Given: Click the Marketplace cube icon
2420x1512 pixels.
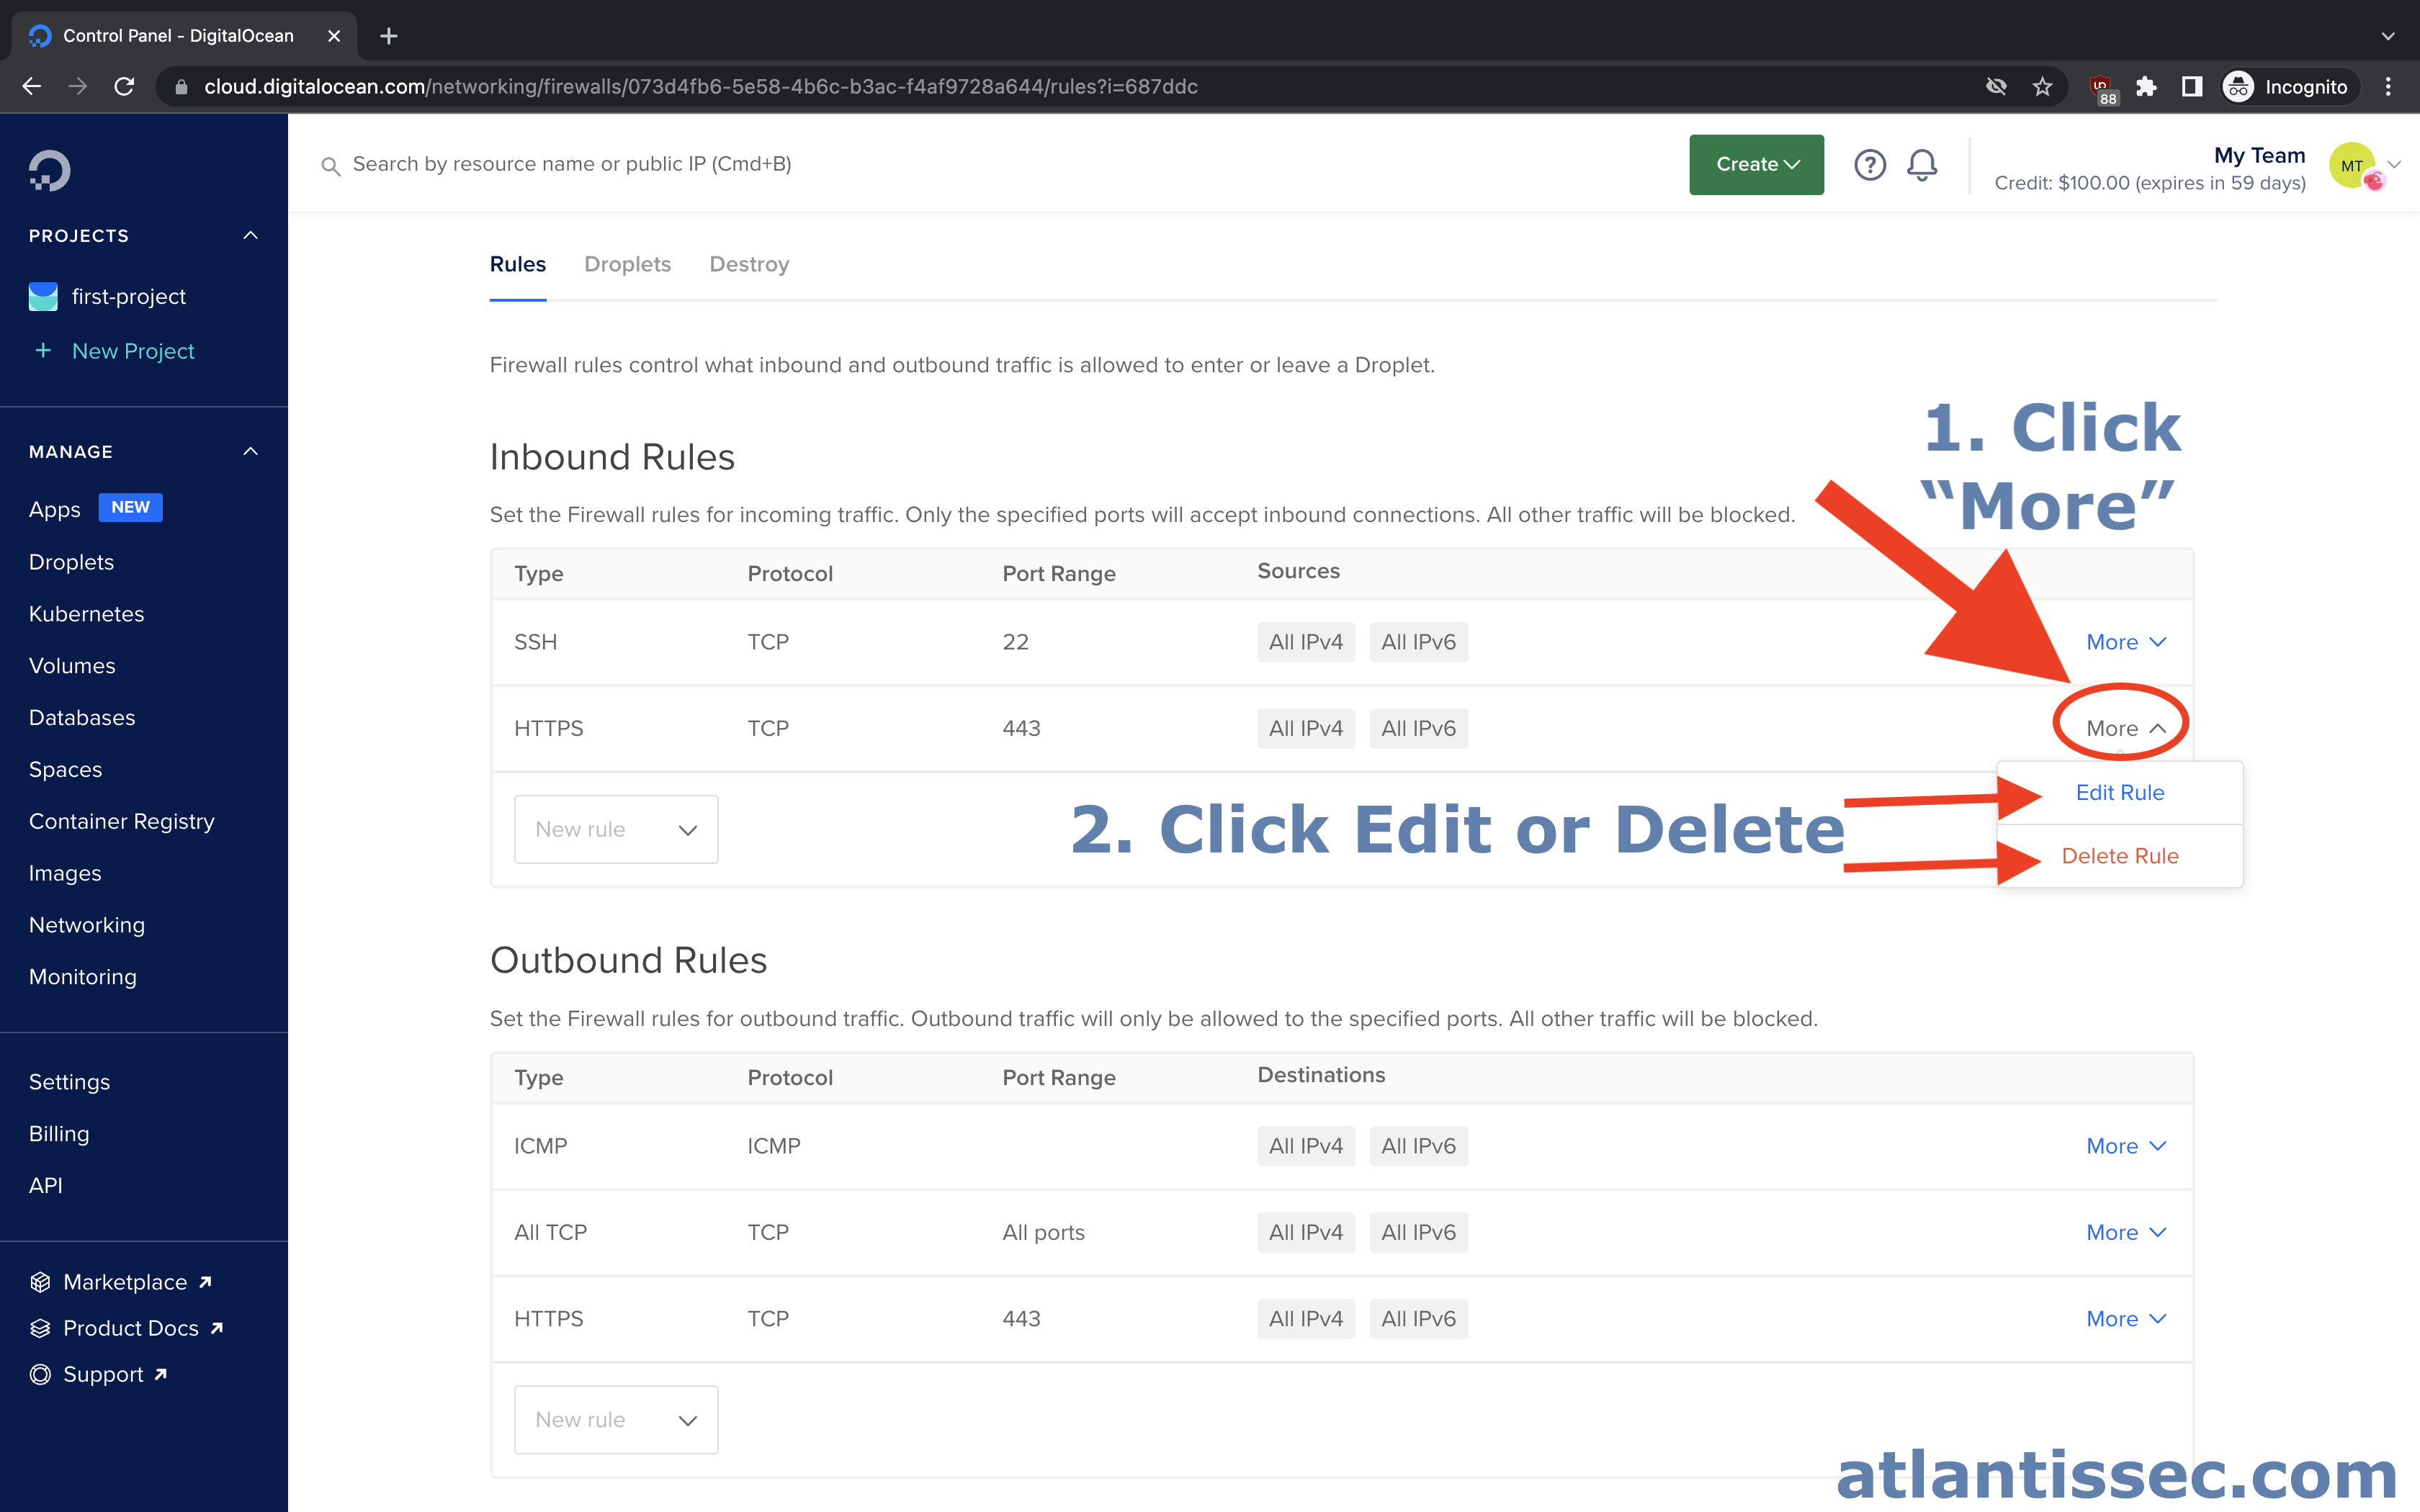Looking at the screenshot, I should click(x=40, y=1282).
